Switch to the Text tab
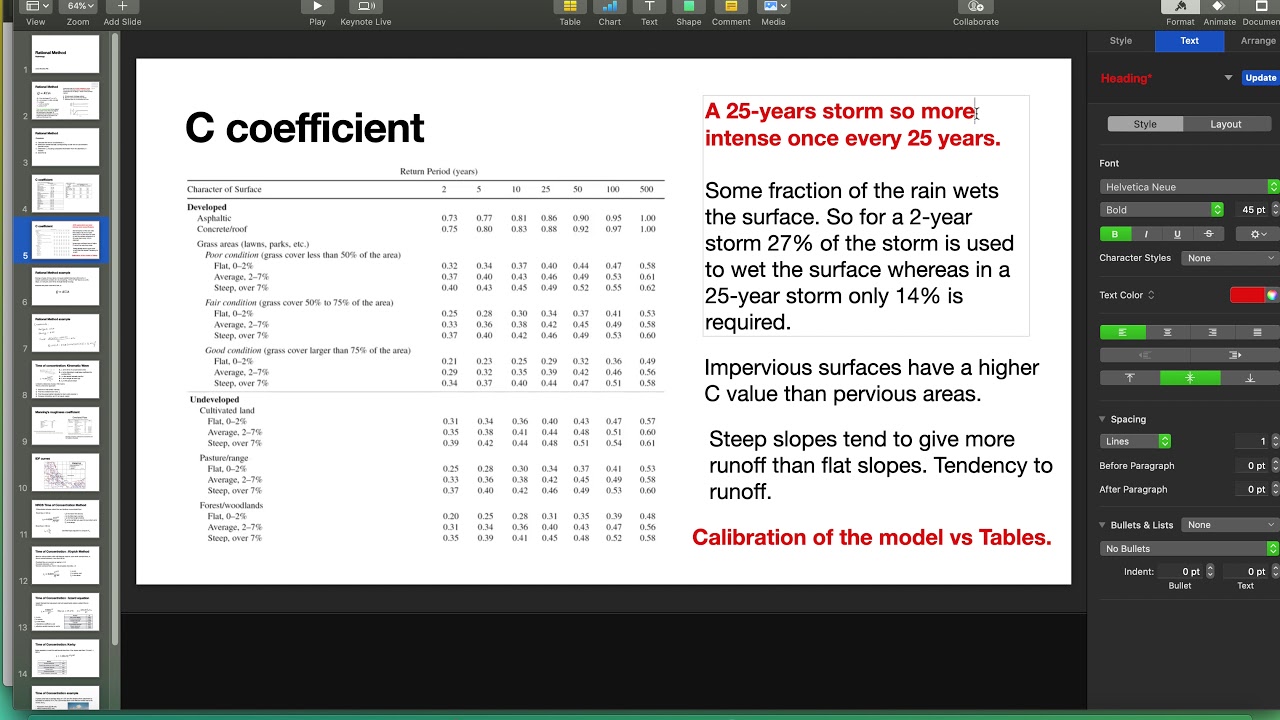The image size is (1280, 720). (1189, 41)
